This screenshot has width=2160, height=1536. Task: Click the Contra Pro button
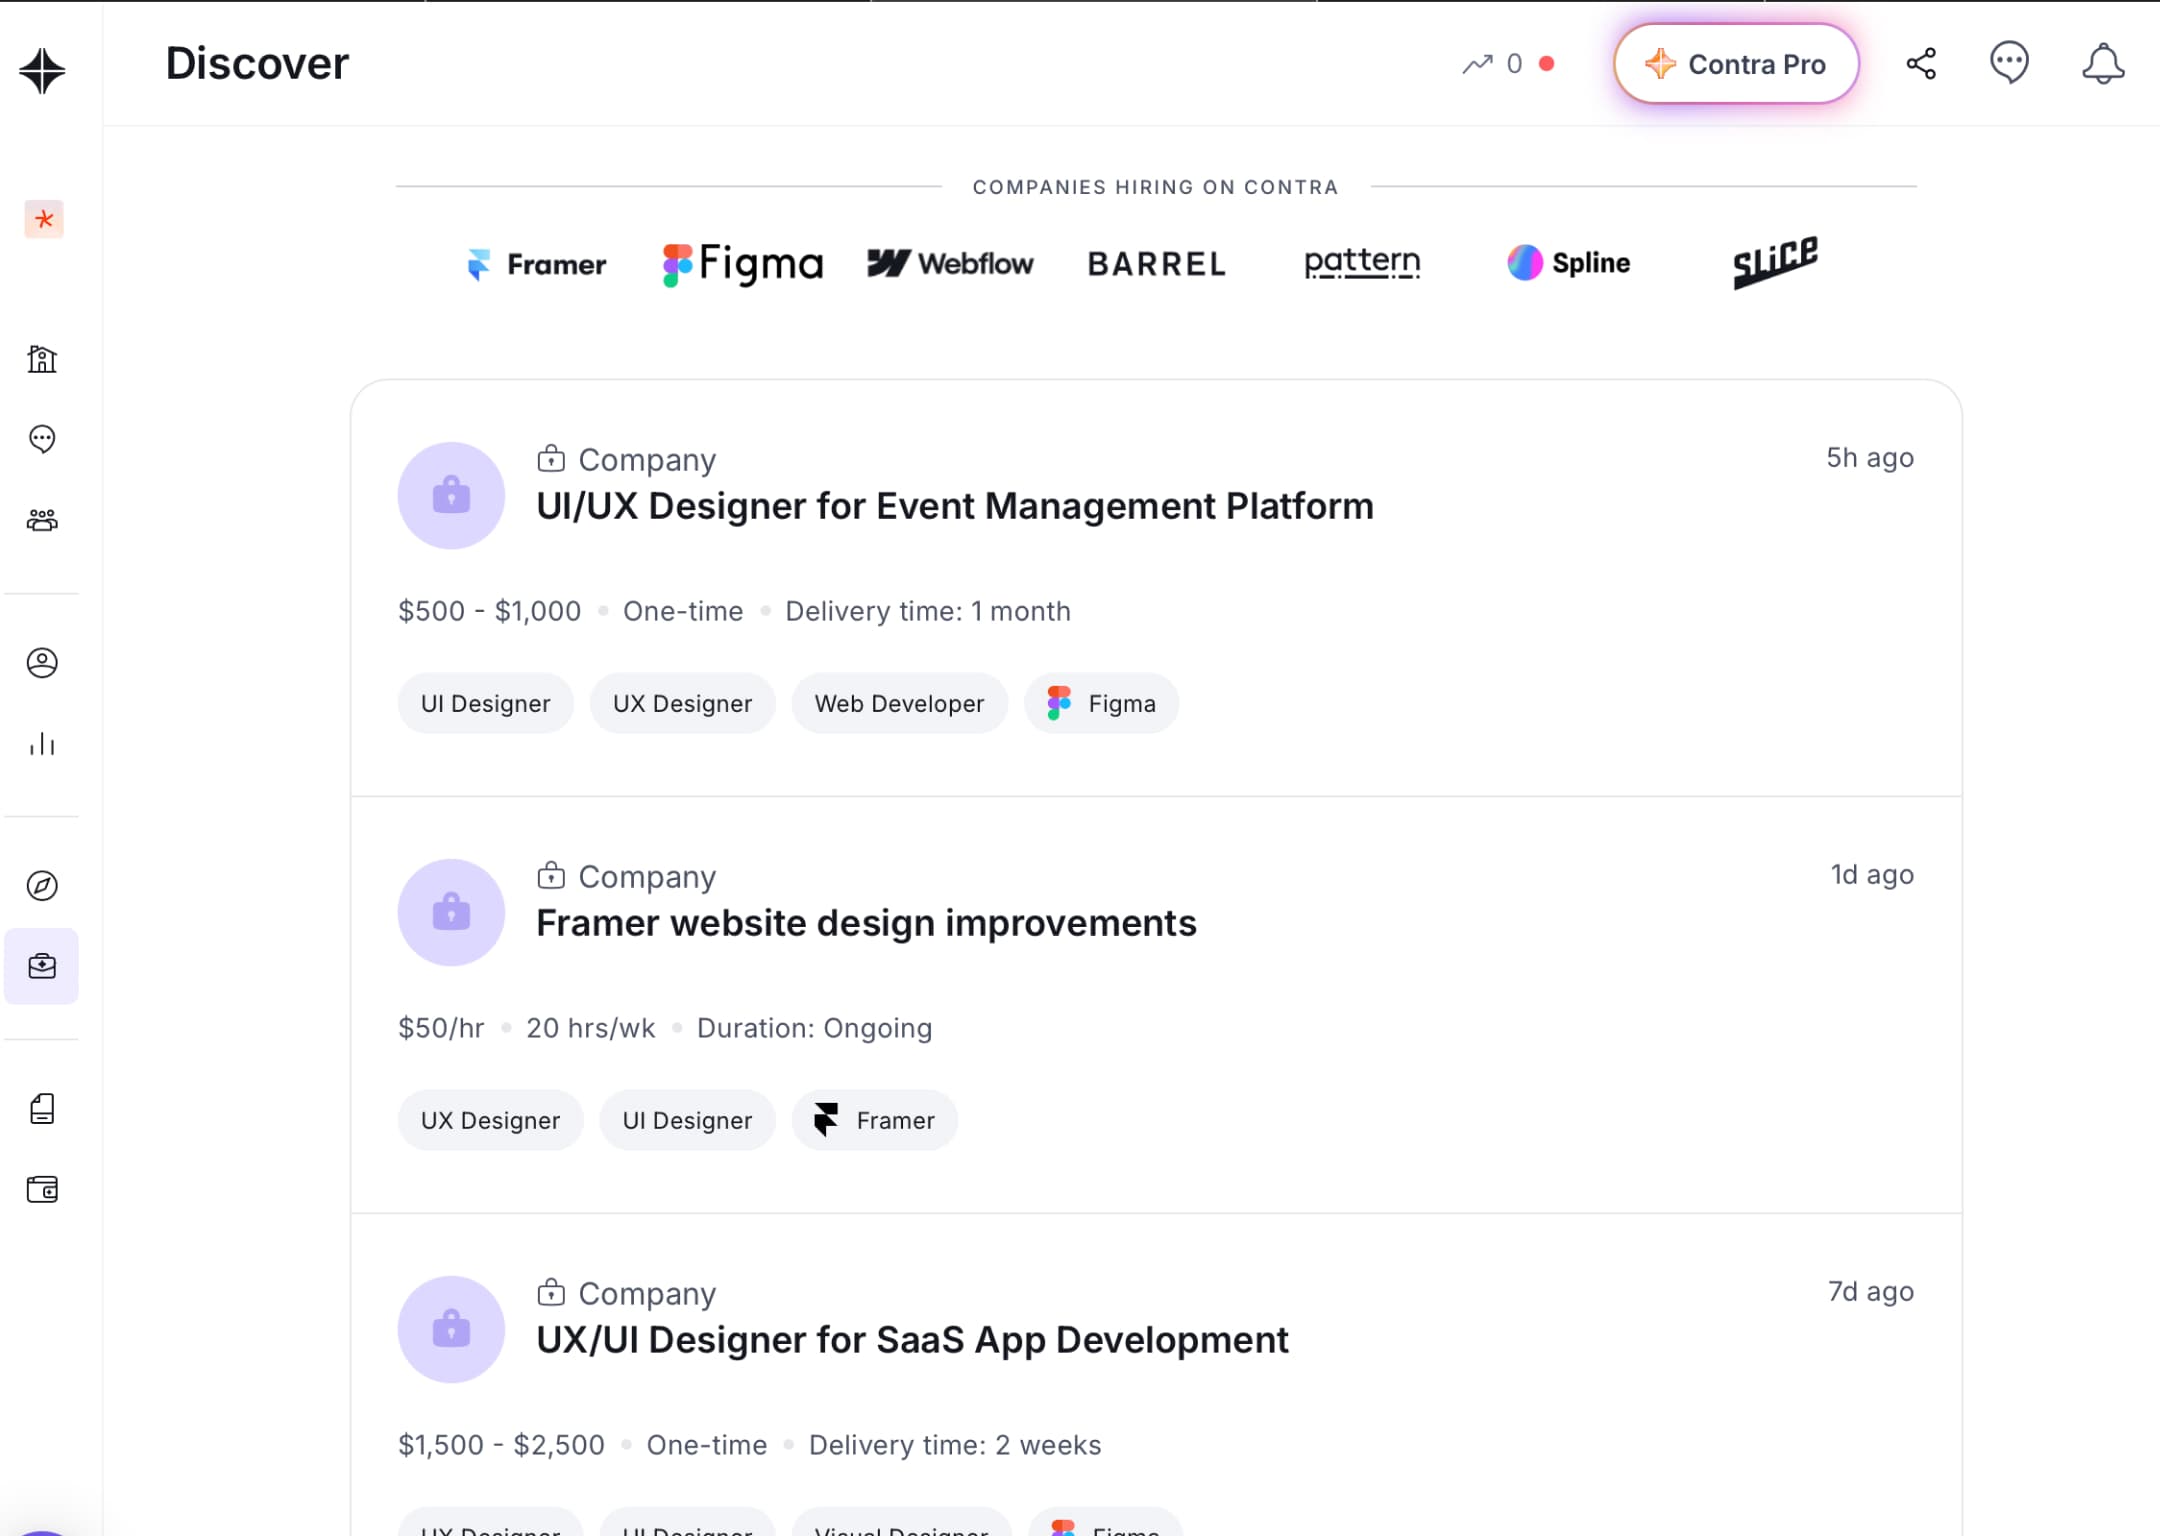[x=1736, y=64]
